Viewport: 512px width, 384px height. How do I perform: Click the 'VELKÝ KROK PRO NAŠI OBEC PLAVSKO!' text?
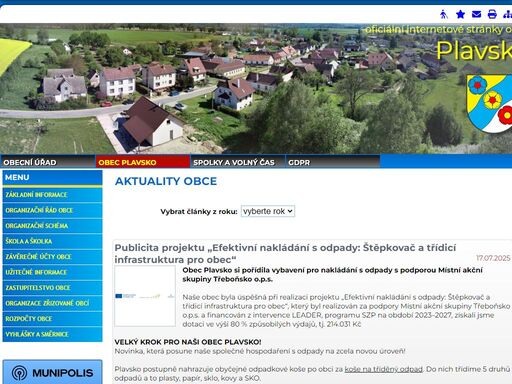(x=188, y=342)
